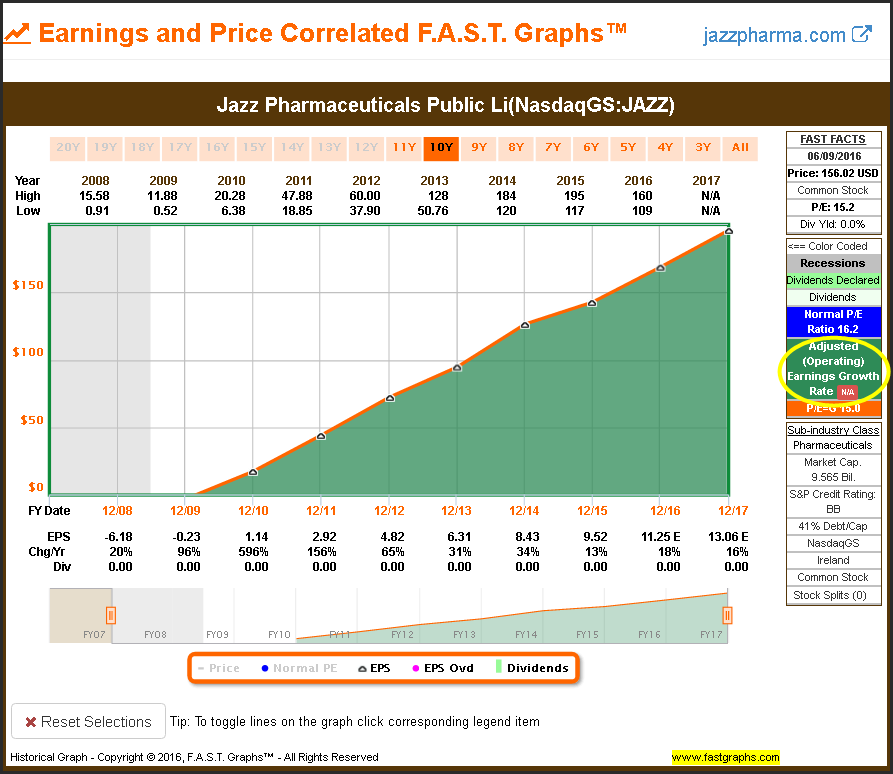Viewport: 893px width, 774px height.
Task: Click the X icon on Reset Selections
Action: 31,722
